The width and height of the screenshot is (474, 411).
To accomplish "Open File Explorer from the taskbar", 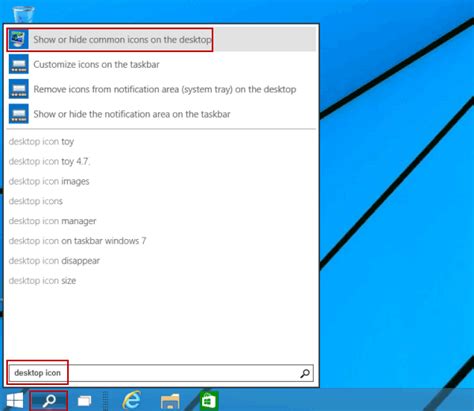I will [170, 401].
